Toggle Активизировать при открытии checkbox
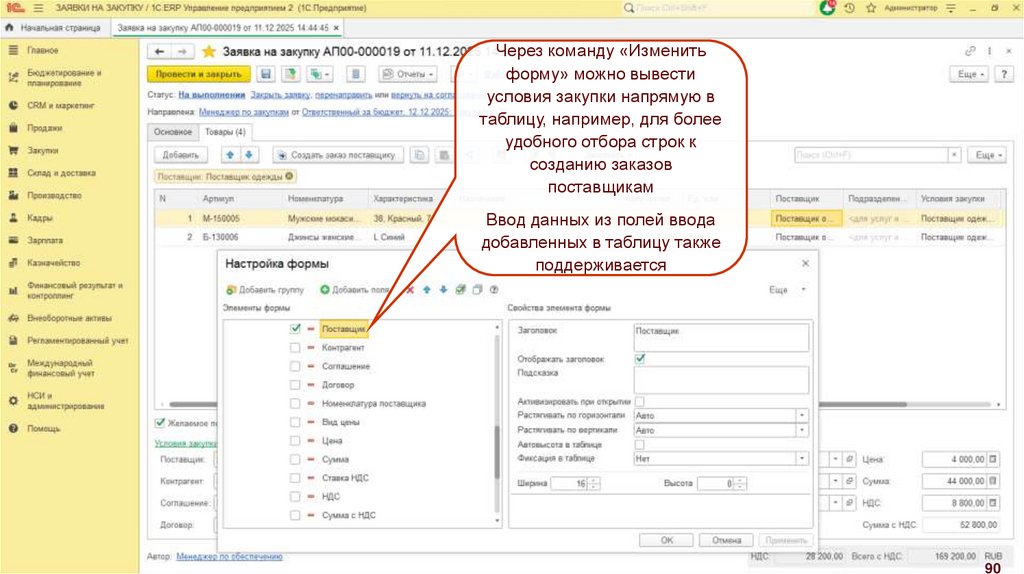1024x574 pixels. (x=640, y=402)
